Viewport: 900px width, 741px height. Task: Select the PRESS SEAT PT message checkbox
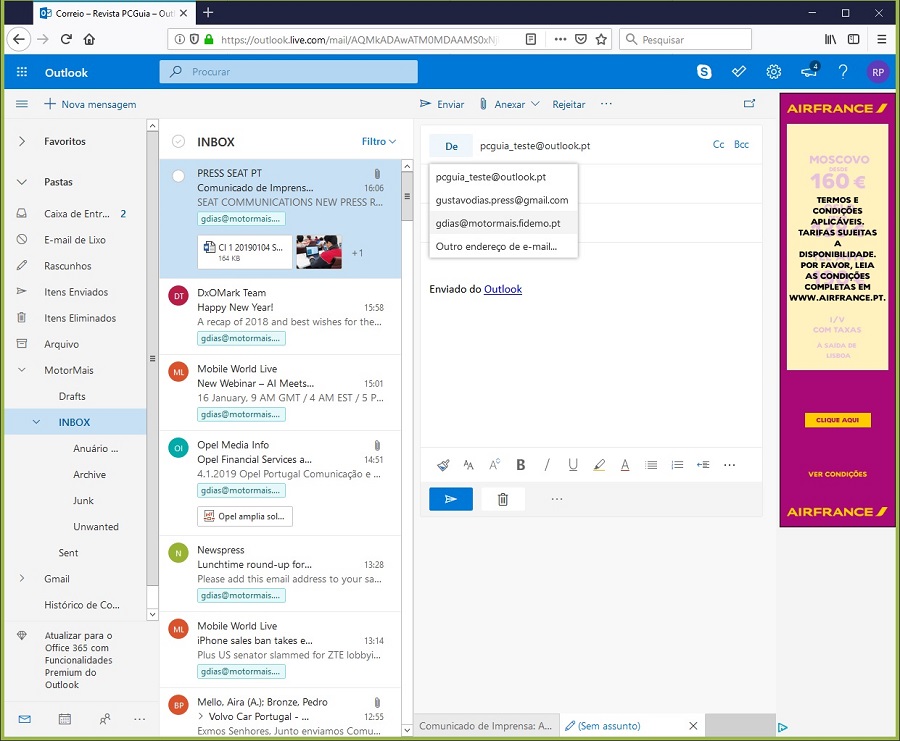(178, 175)
